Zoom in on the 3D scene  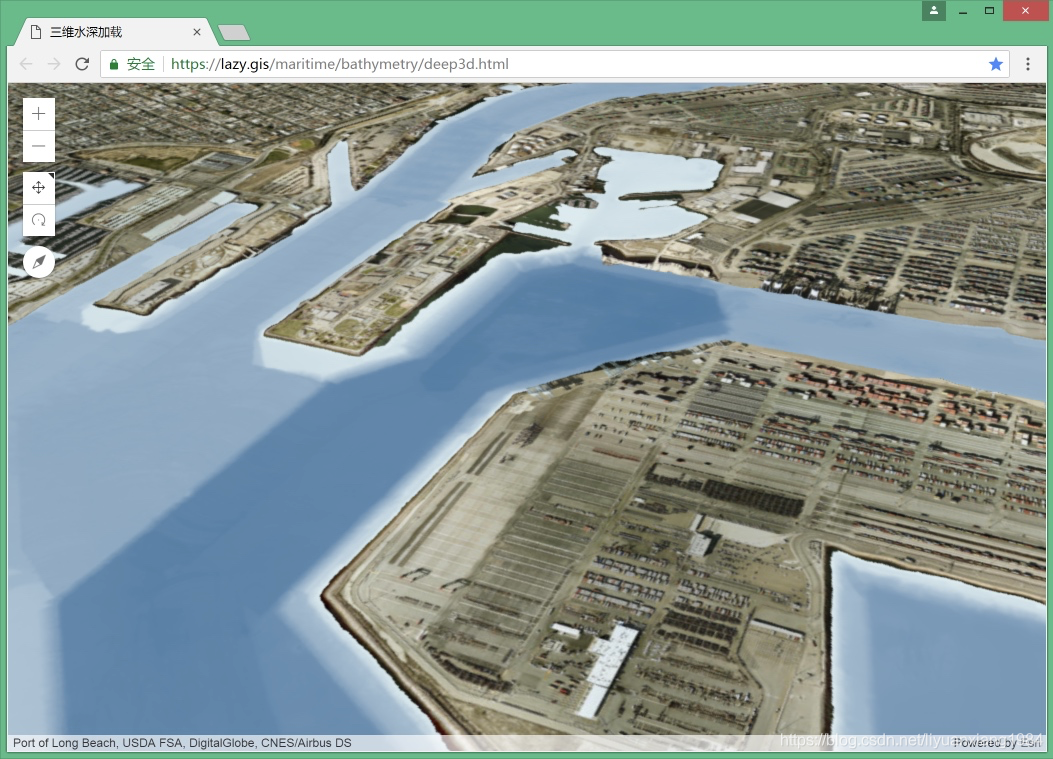[39, 114]
